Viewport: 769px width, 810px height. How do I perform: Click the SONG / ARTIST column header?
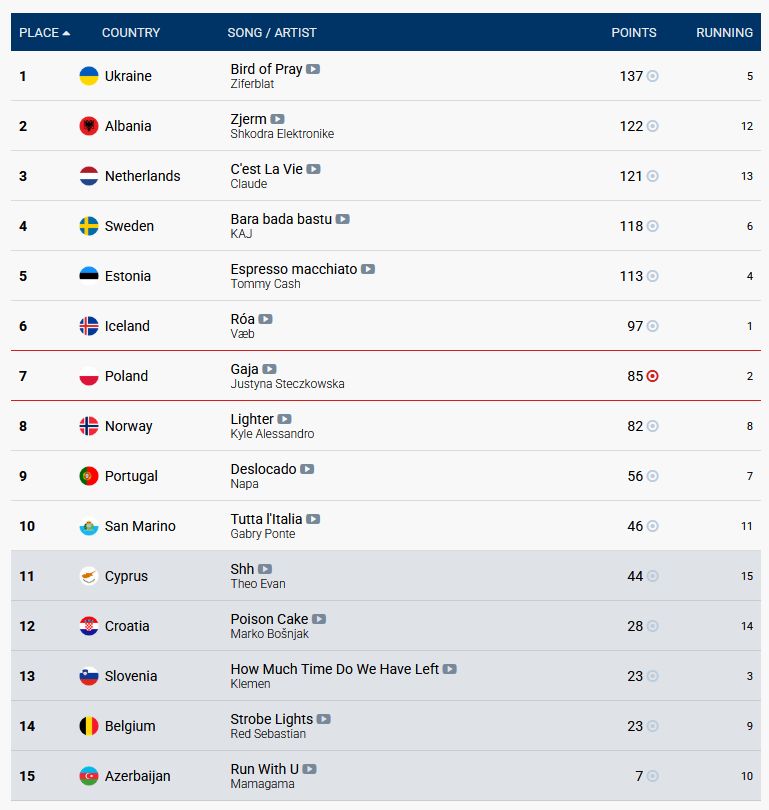(x=272, y=33)
